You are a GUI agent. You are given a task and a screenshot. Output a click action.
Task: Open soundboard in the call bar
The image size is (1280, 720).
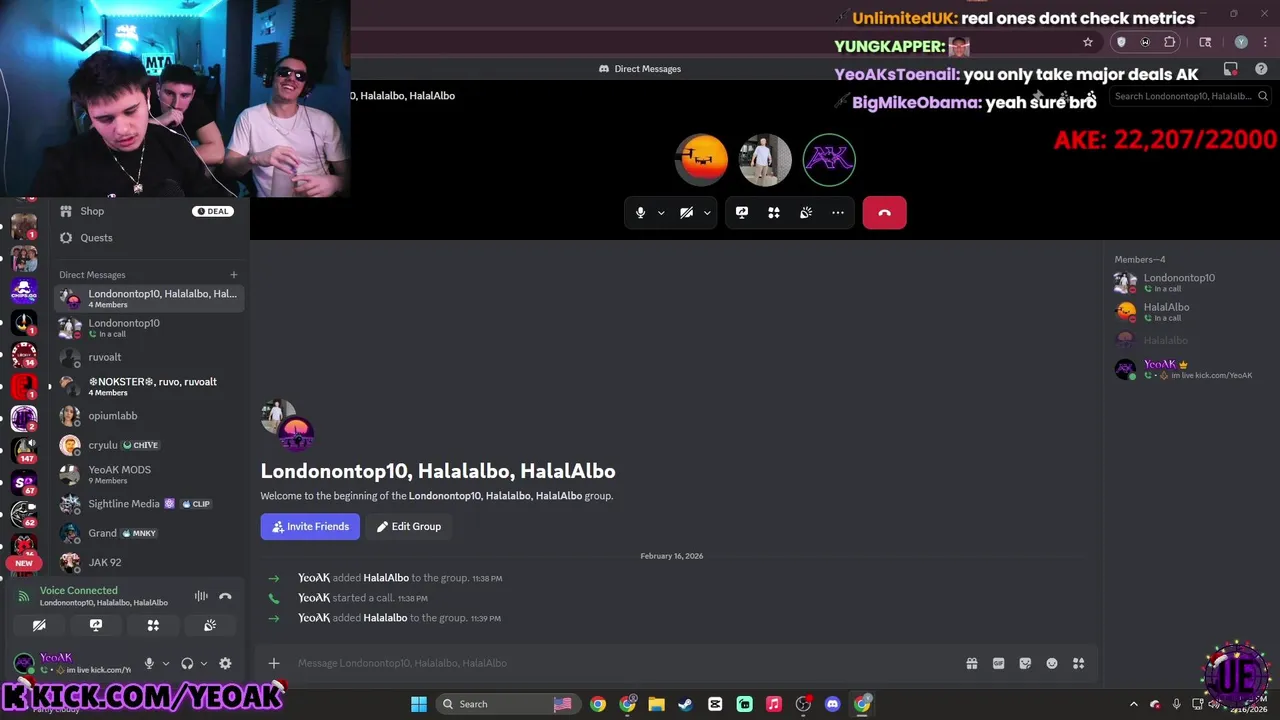(806, 213)
